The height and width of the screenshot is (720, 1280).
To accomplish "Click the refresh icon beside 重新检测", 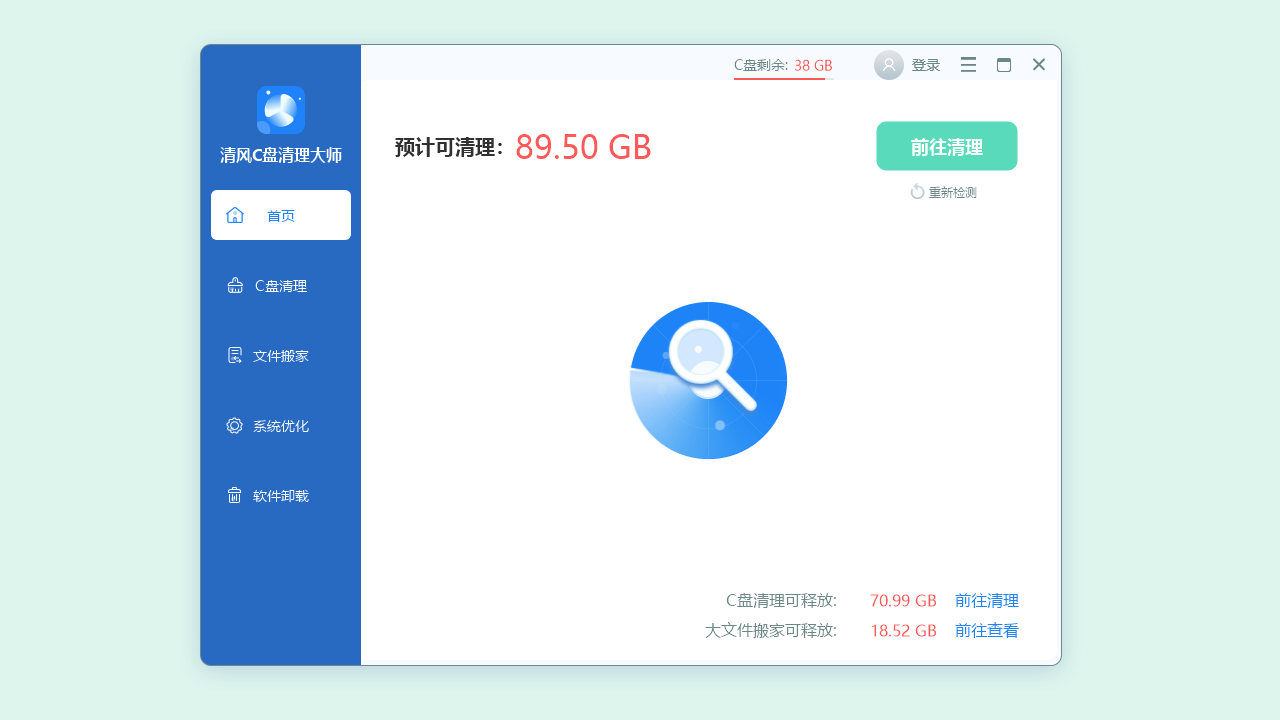I will 917,191.
